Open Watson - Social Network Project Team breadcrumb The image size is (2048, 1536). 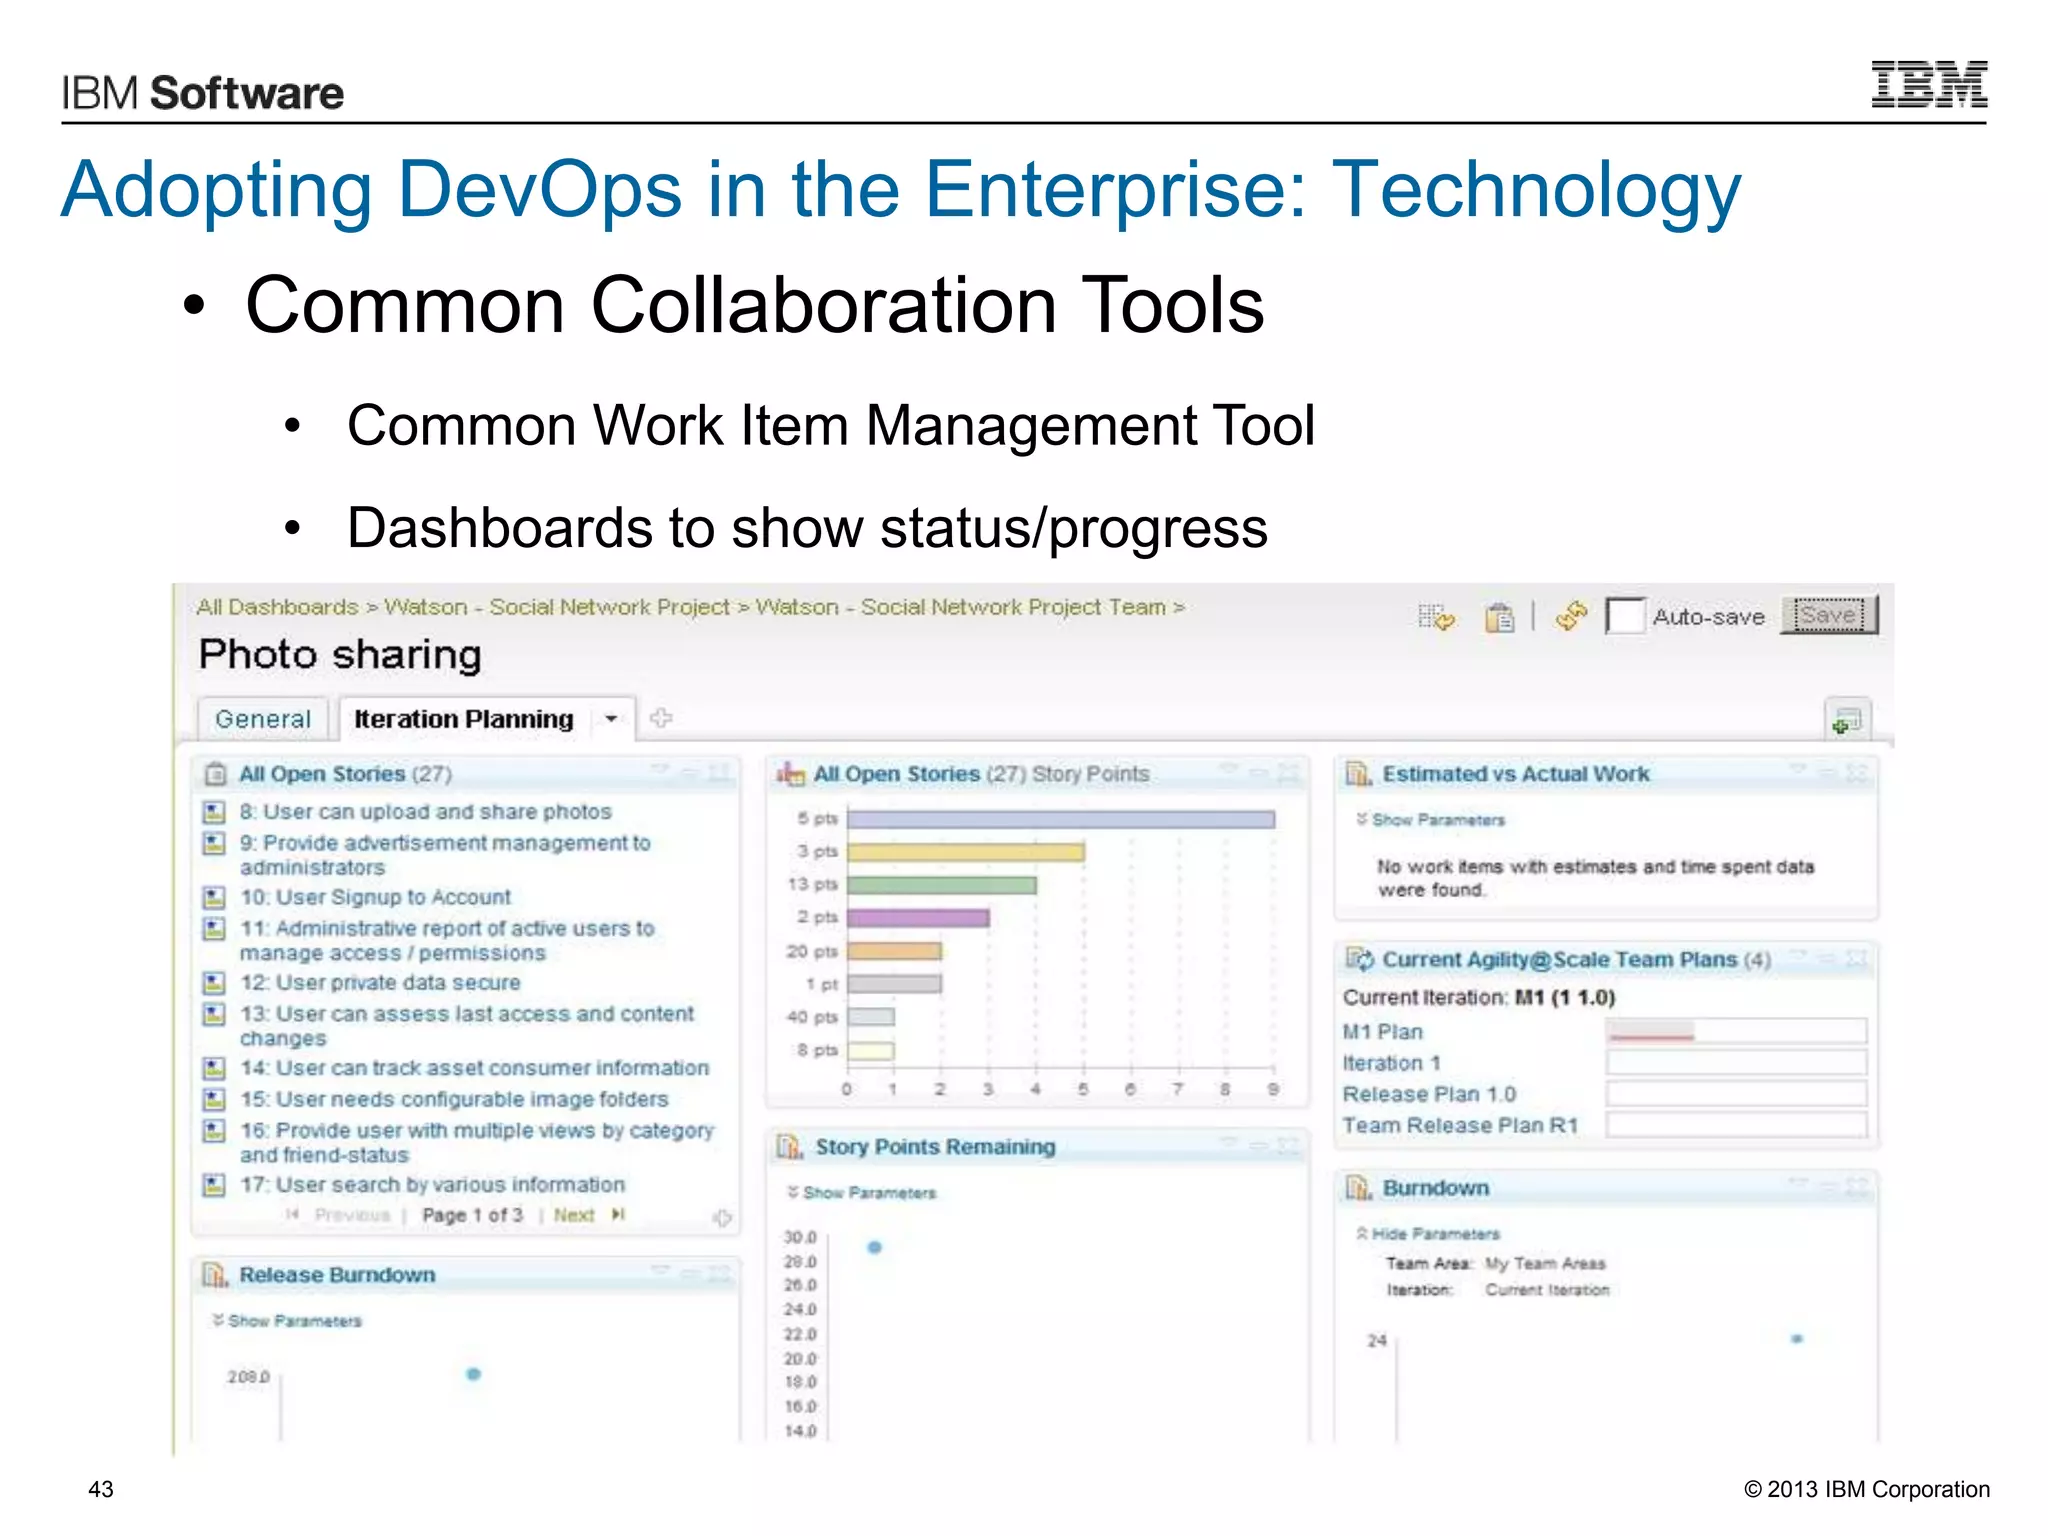pos(961,607)
